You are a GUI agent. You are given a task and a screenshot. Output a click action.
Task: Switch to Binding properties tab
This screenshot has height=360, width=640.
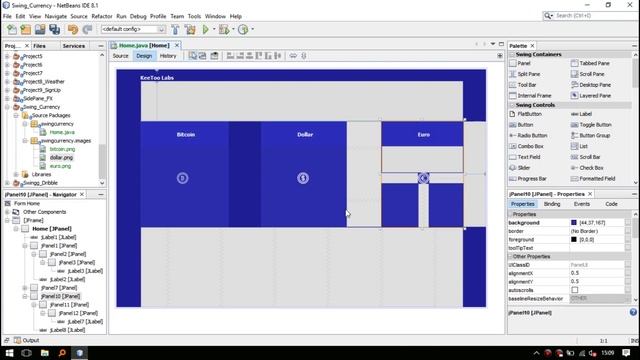(x=552, y=204)
